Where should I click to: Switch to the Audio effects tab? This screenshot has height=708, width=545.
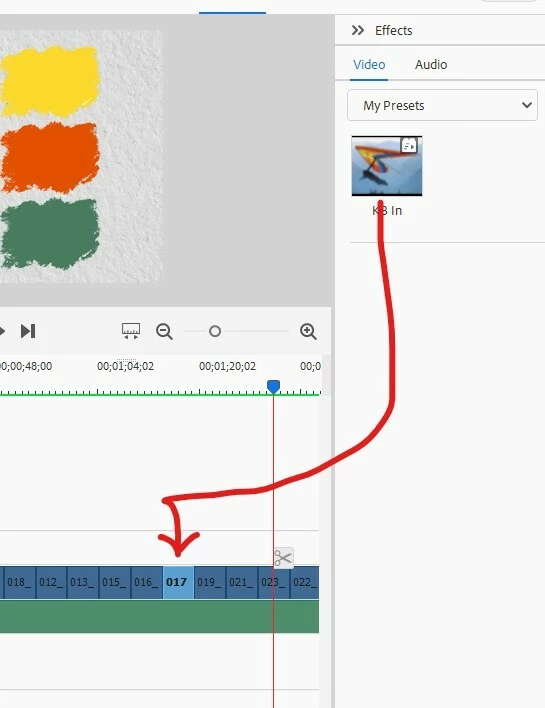coord(431,65)
